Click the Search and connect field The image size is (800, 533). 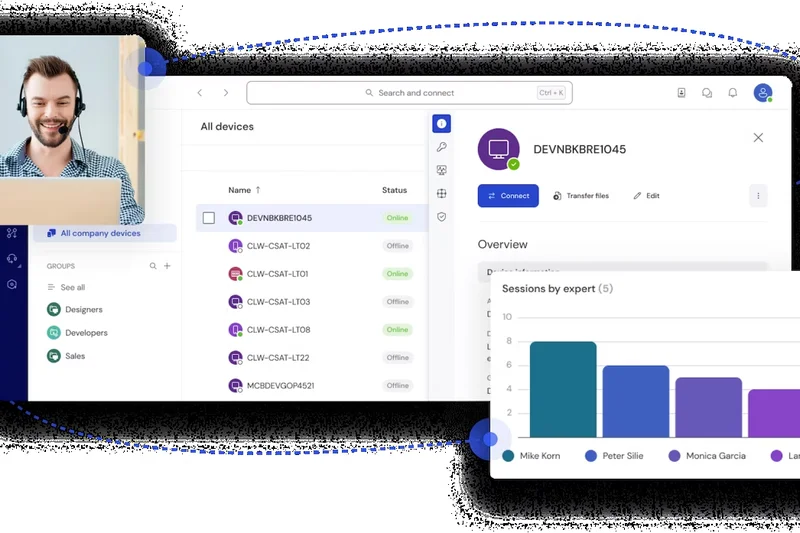pyautogui.click(x=409, y=93)
